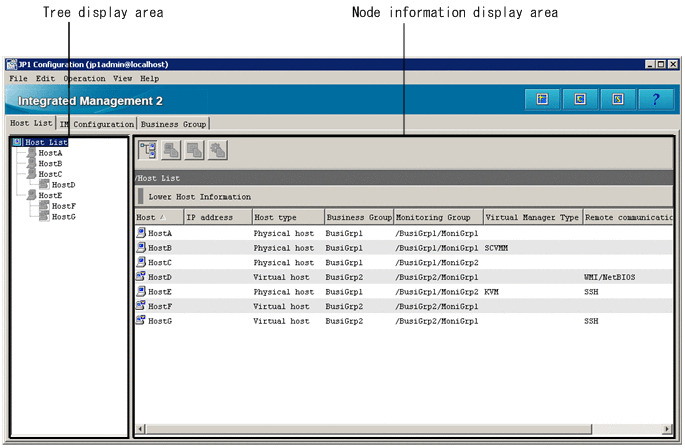Click the first blue button in the header bar

pyautogui.click(x=541, y=99)
